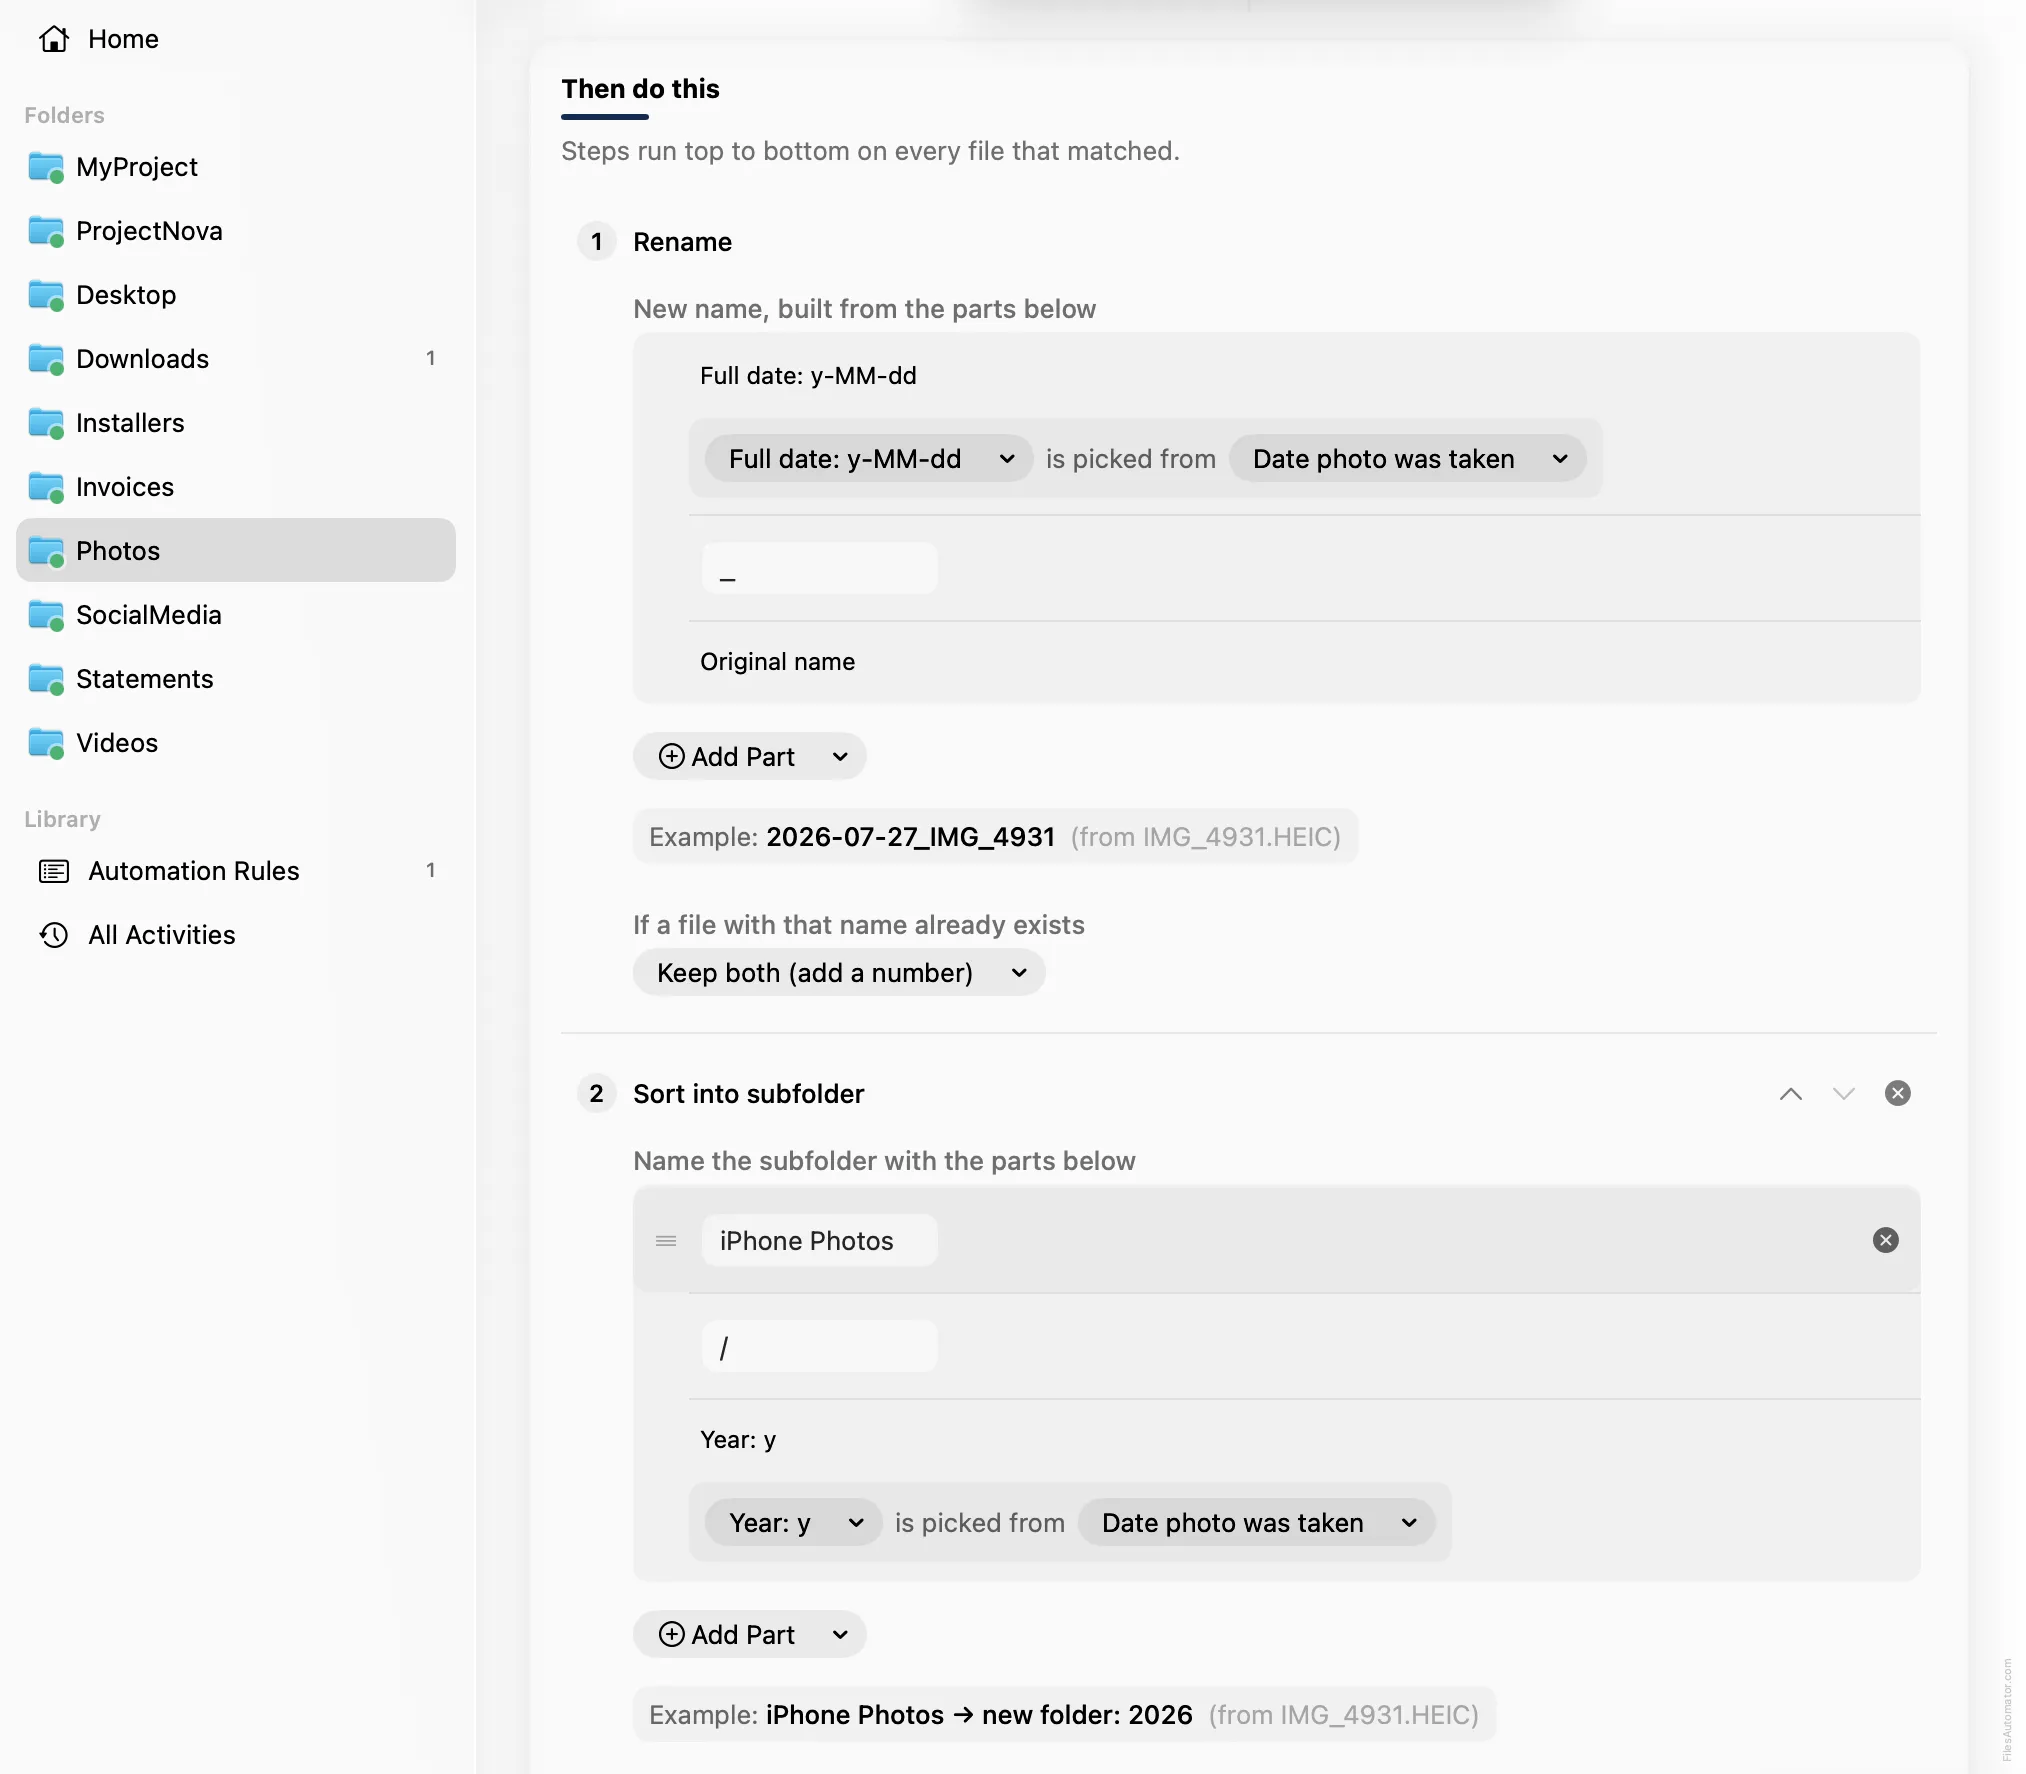The width and height of the screenshot is (2026, 1774).
Task: Select the MyProject folder
Action: click(x=236, y=167)
